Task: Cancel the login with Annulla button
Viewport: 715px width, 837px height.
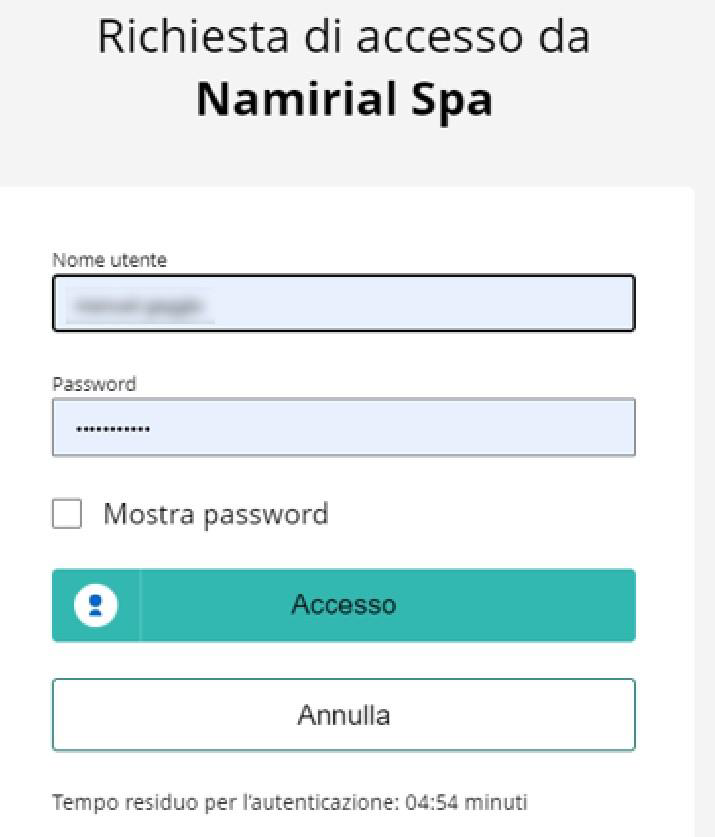Action: tap(344, 715)
